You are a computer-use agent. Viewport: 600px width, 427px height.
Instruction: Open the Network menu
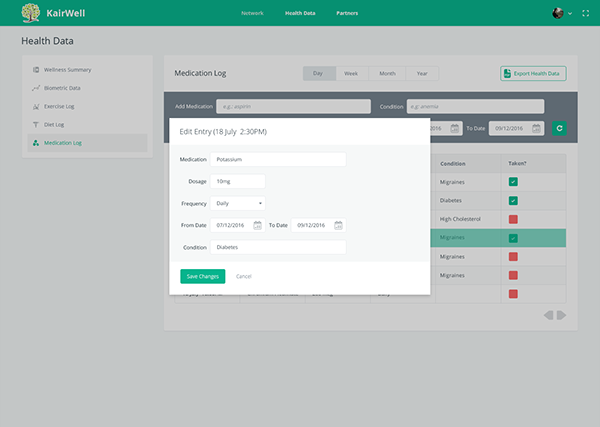(x=252, y=13)
